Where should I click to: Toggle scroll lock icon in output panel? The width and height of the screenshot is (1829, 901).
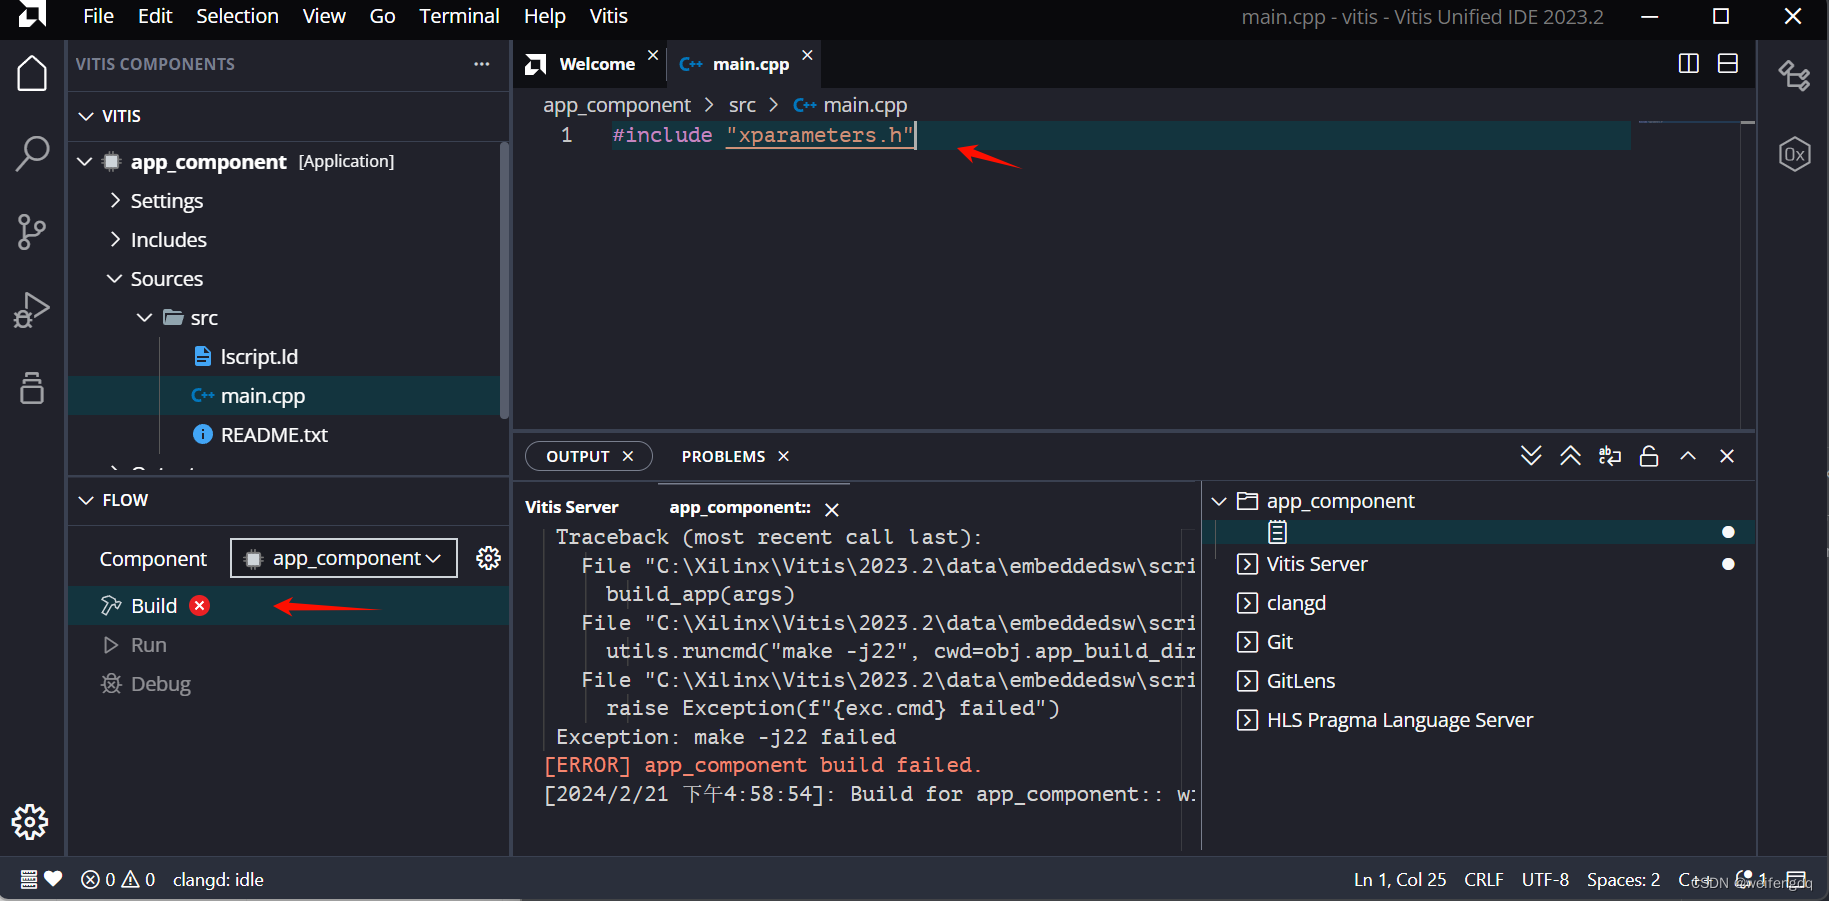point(1649,456)
